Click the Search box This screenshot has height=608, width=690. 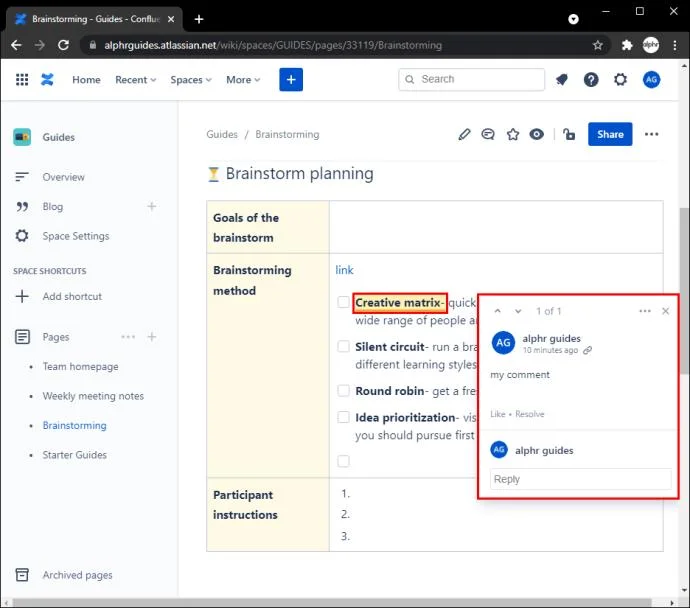(471, 79)
